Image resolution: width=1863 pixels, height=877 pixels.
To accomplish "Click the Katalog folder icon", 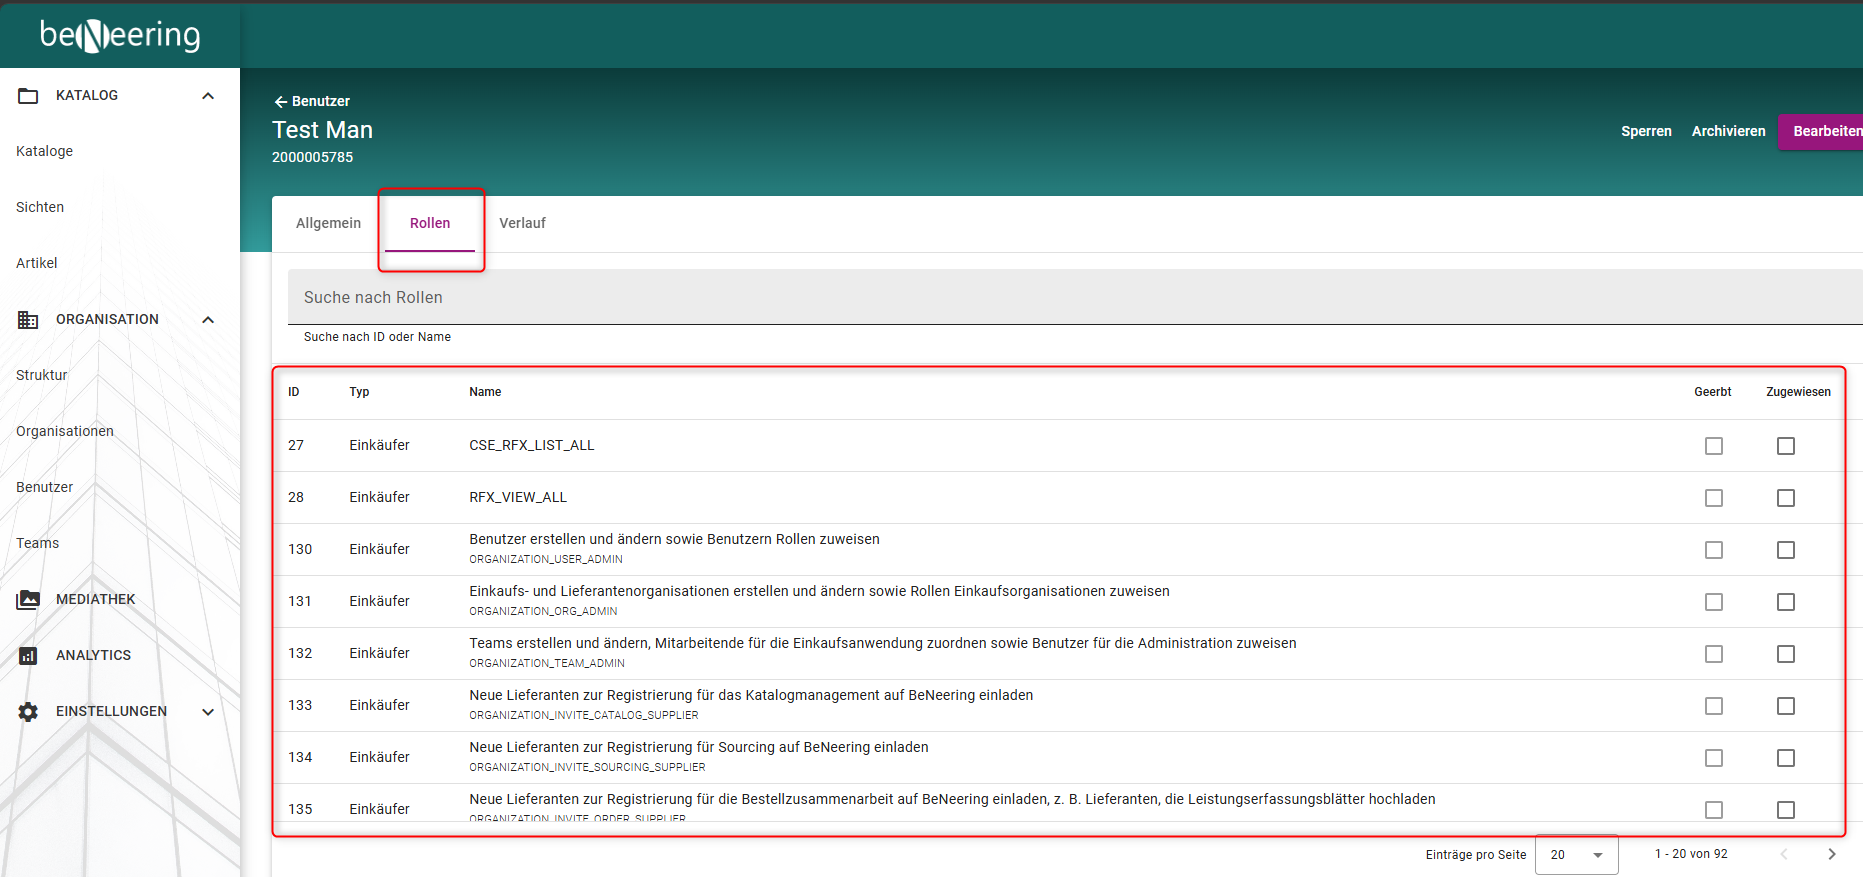I will [x=28, y=96].
